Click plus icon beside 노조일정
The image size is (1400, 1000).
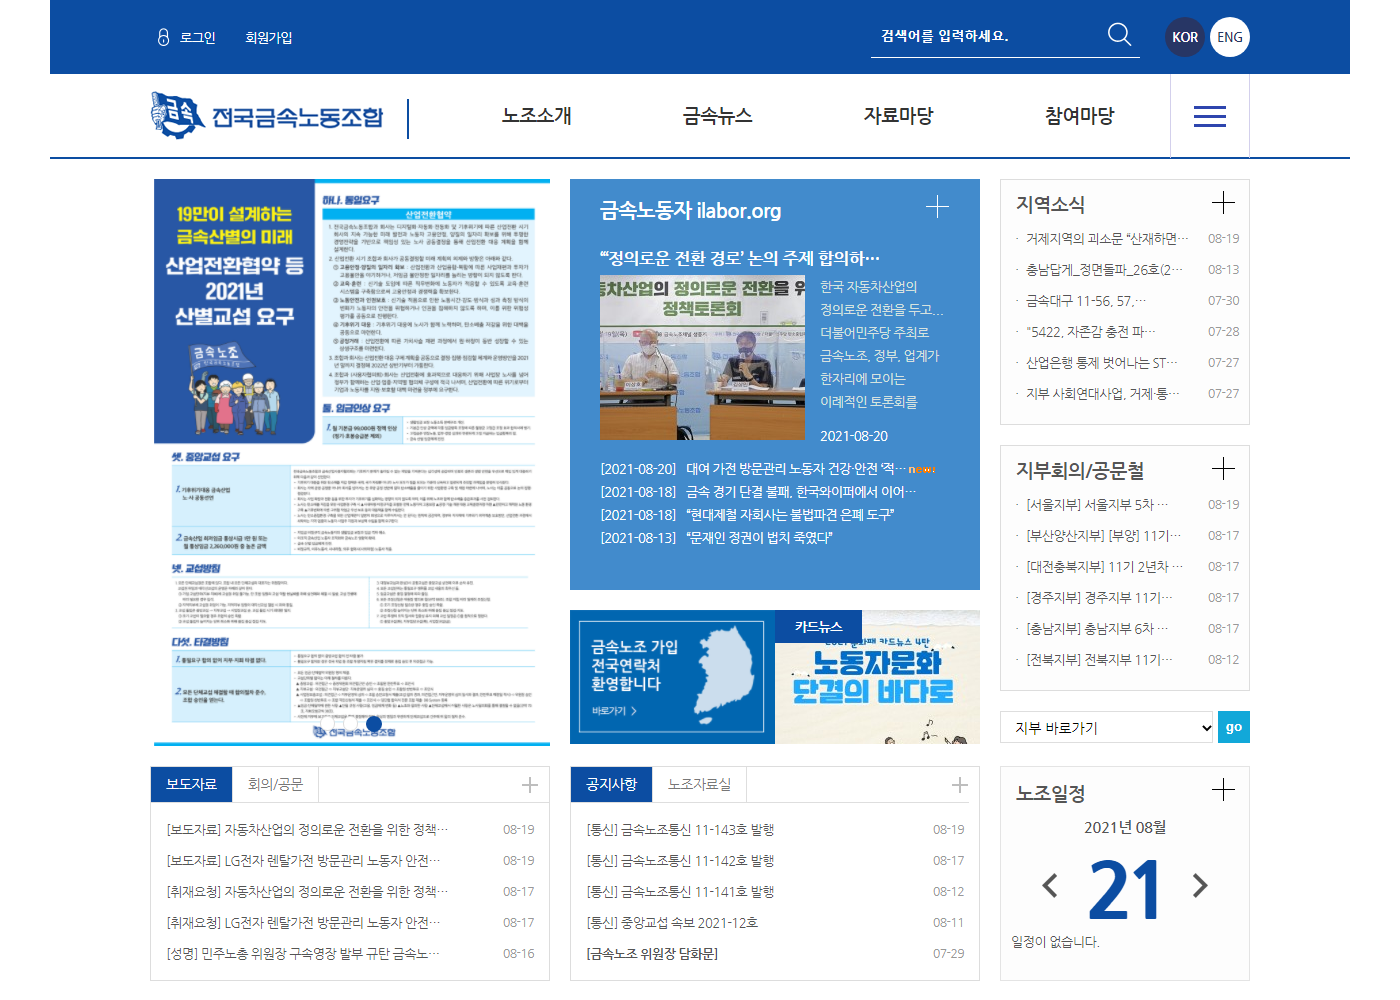[x=1223, y=790]
